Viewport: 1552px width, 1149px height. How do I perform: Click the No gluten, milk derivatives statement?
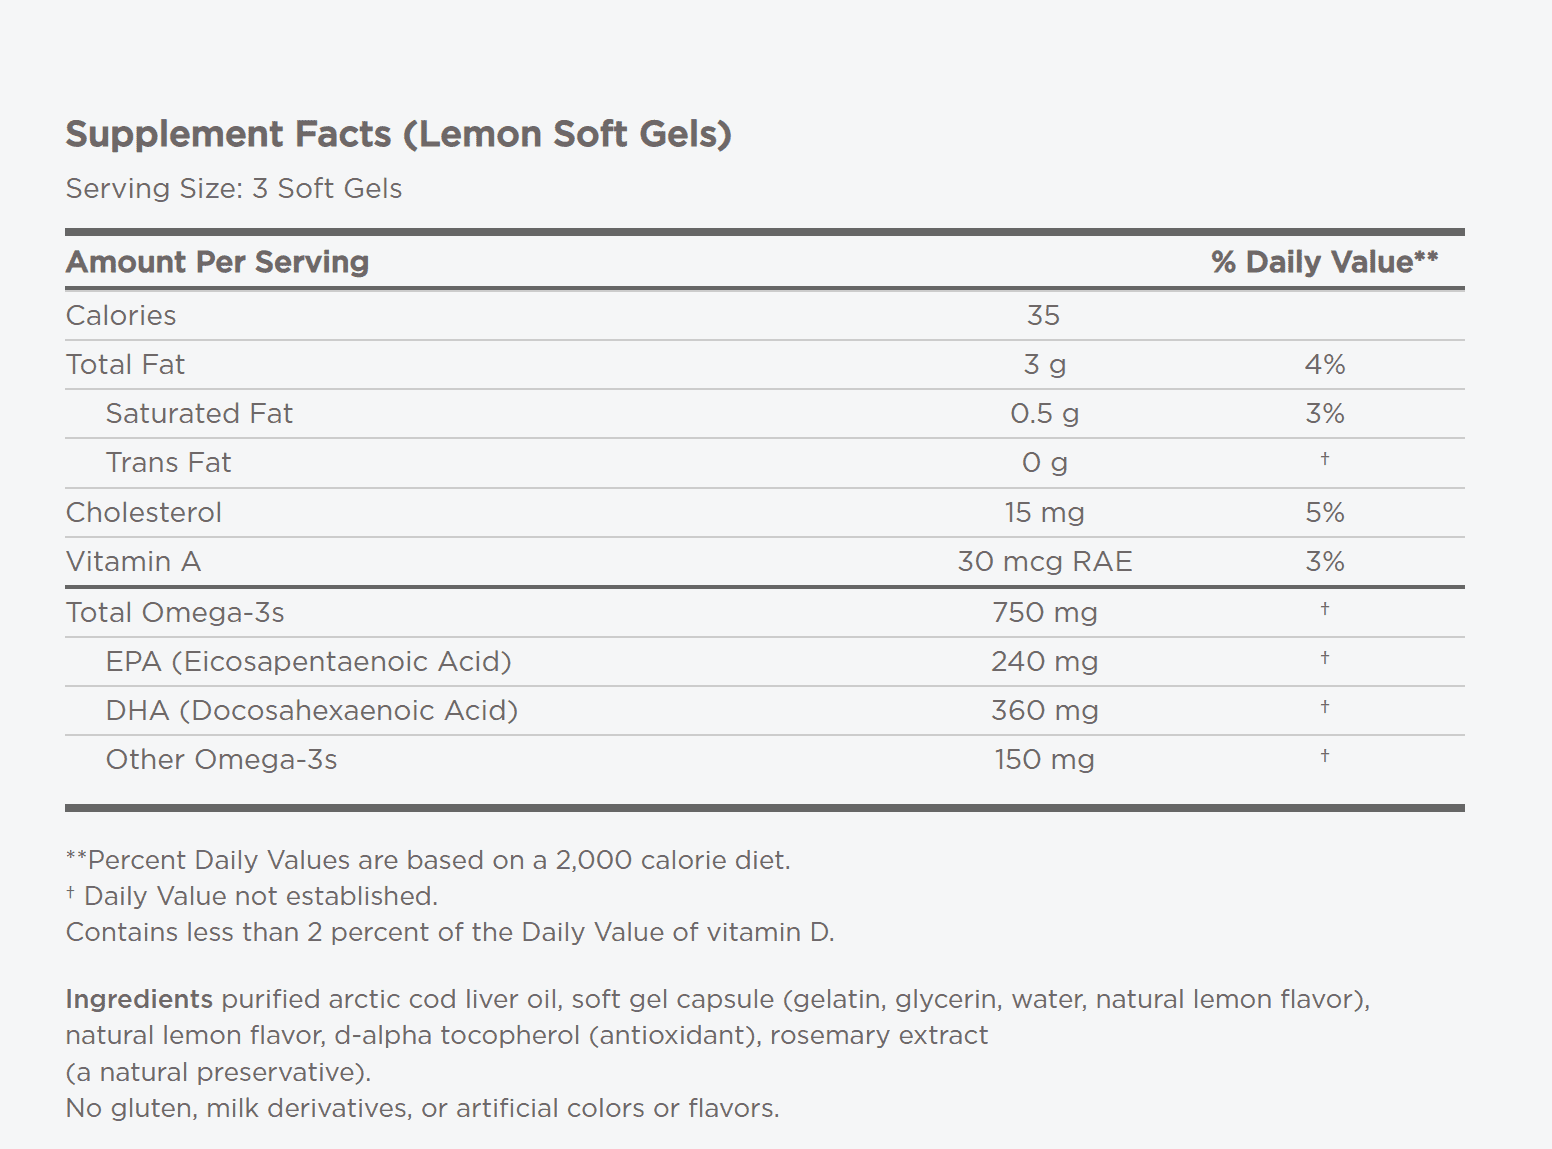(422, 1108)
